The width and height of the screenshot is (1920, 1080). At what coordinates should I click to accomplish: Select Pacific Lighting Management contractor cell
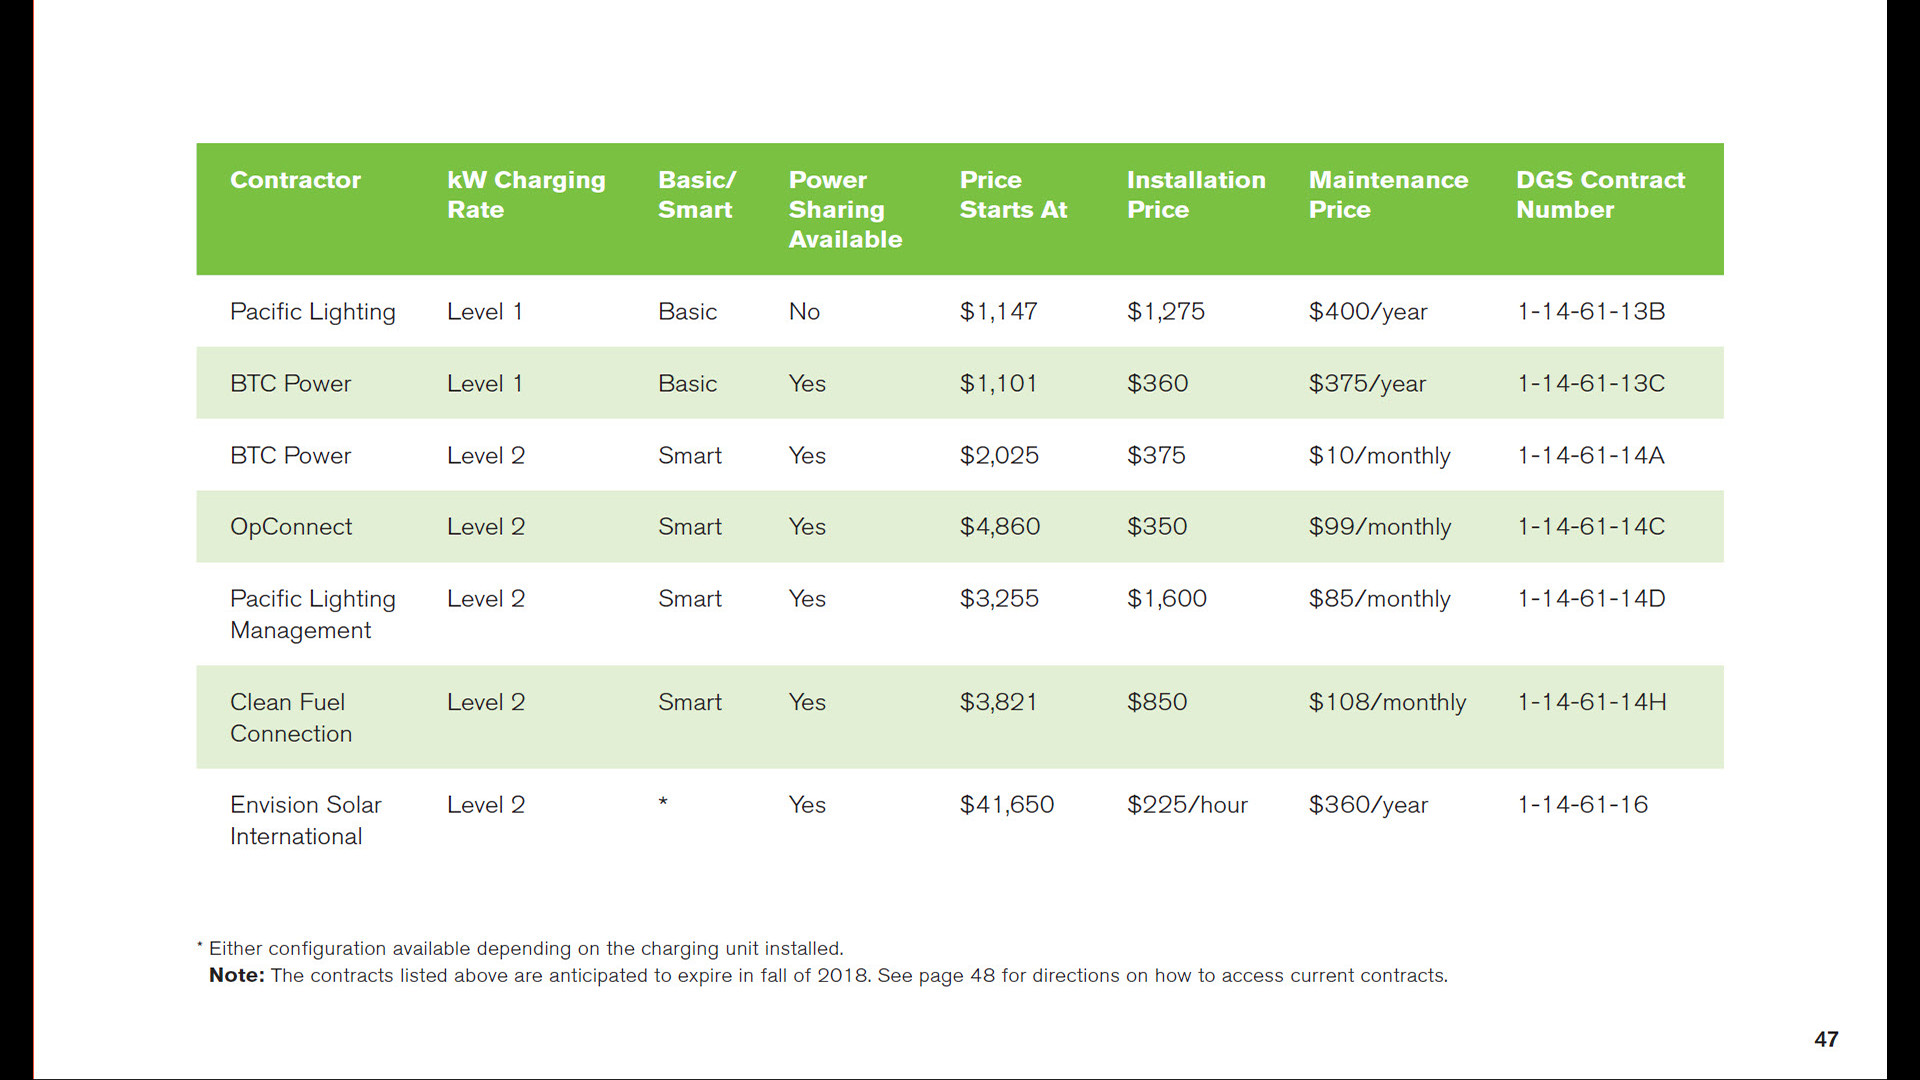click(312, 614)
